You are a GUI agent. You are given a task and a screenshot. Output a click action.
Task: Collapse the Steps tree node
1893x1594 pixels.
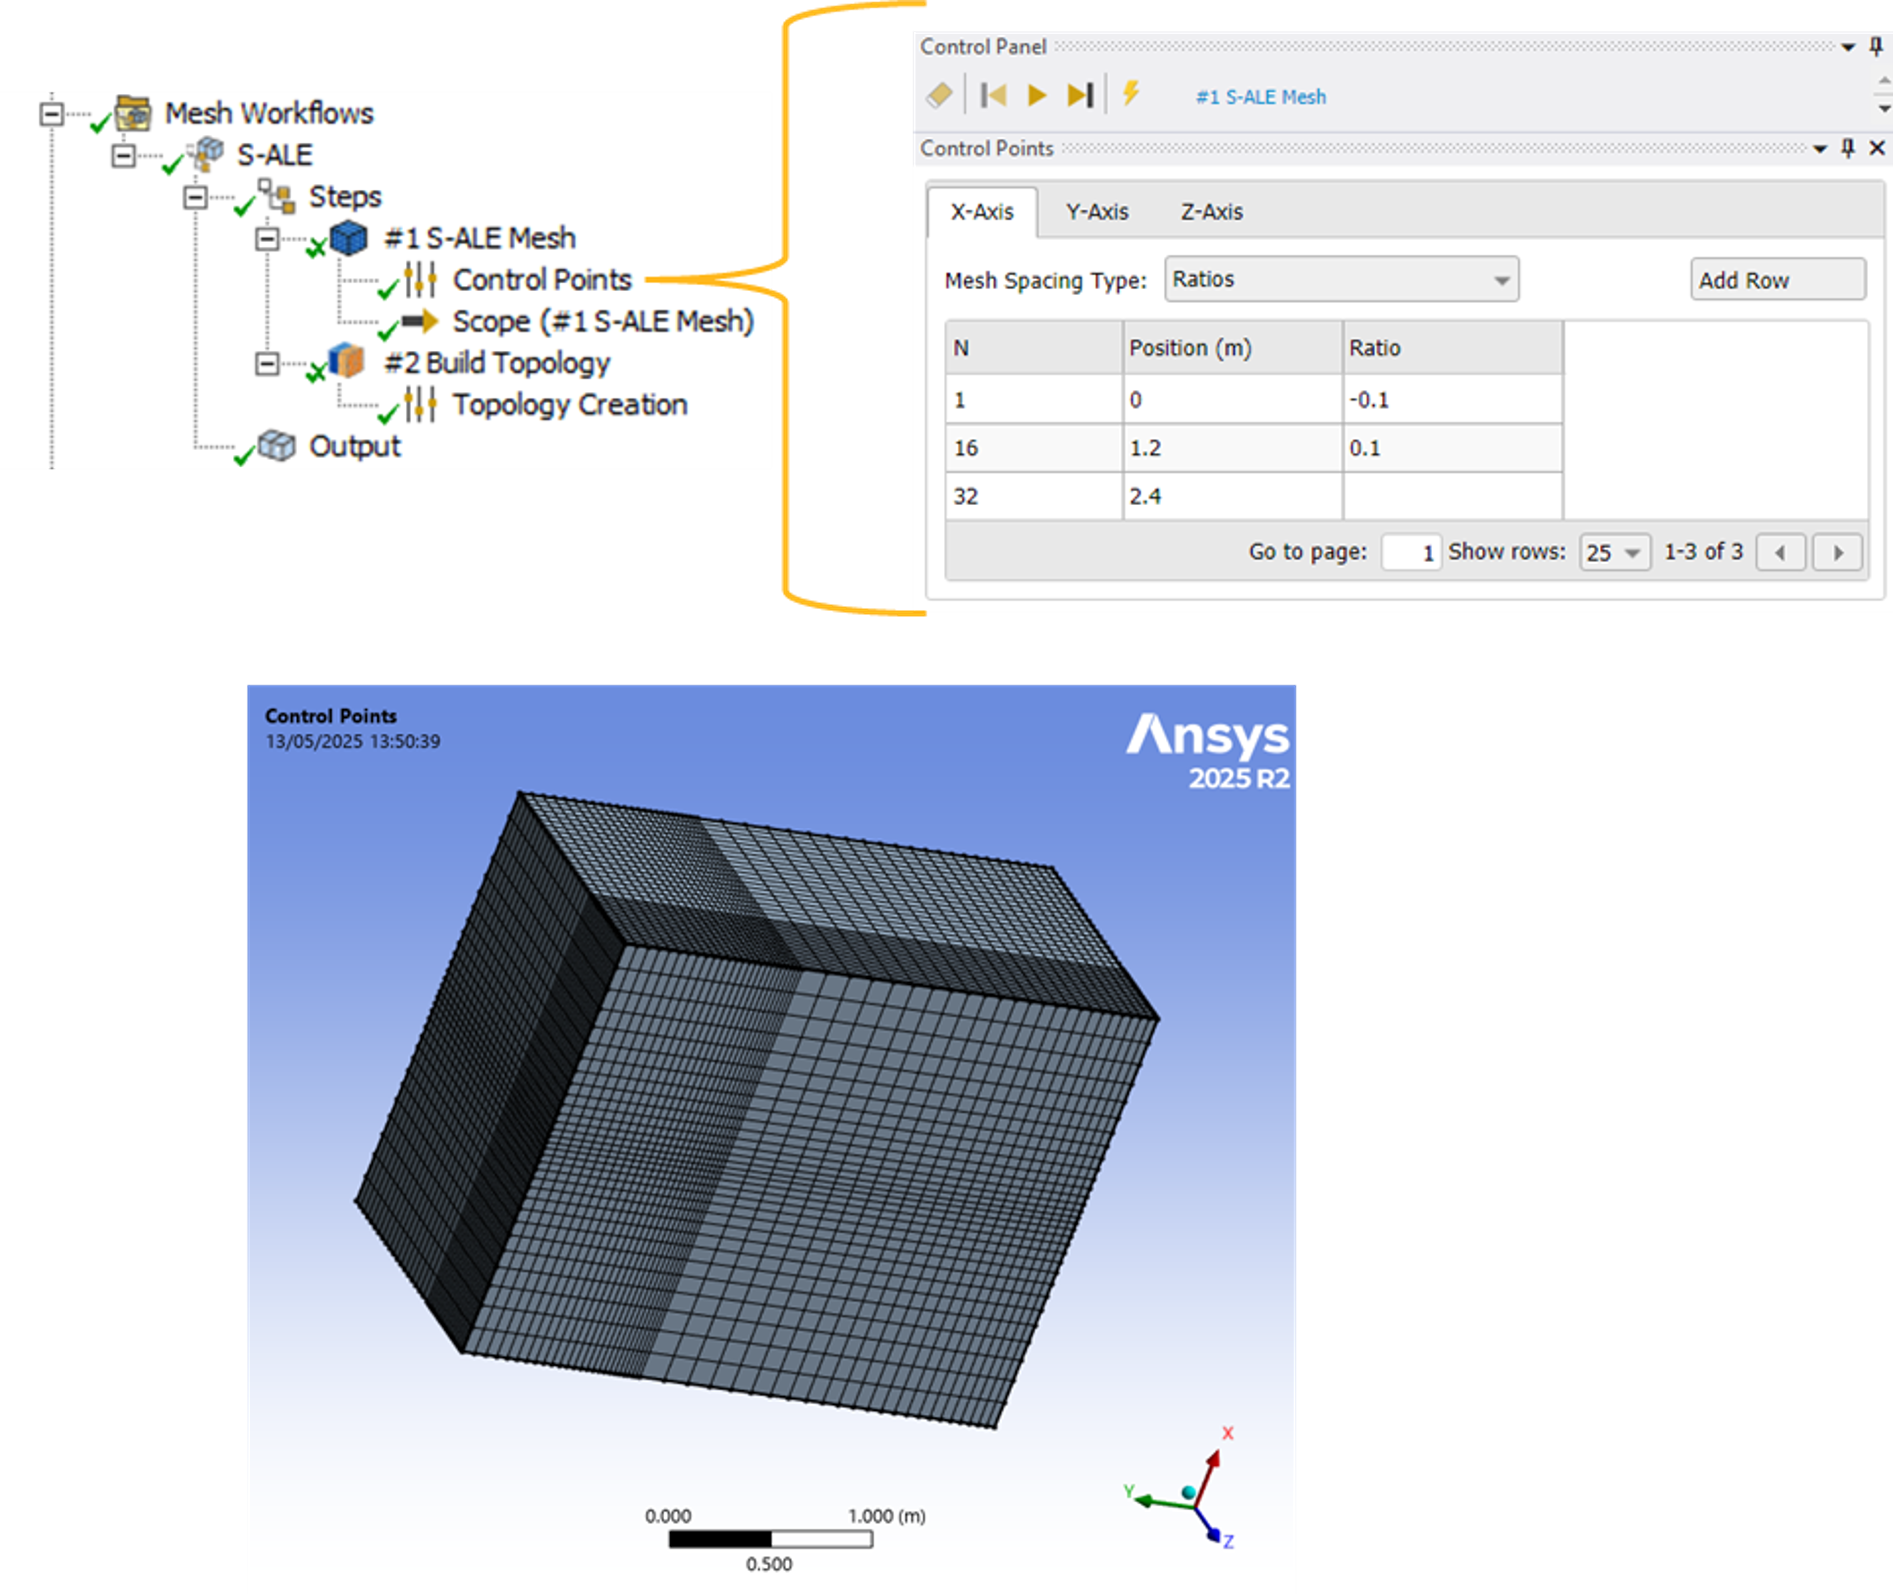[x=195, y=197]
